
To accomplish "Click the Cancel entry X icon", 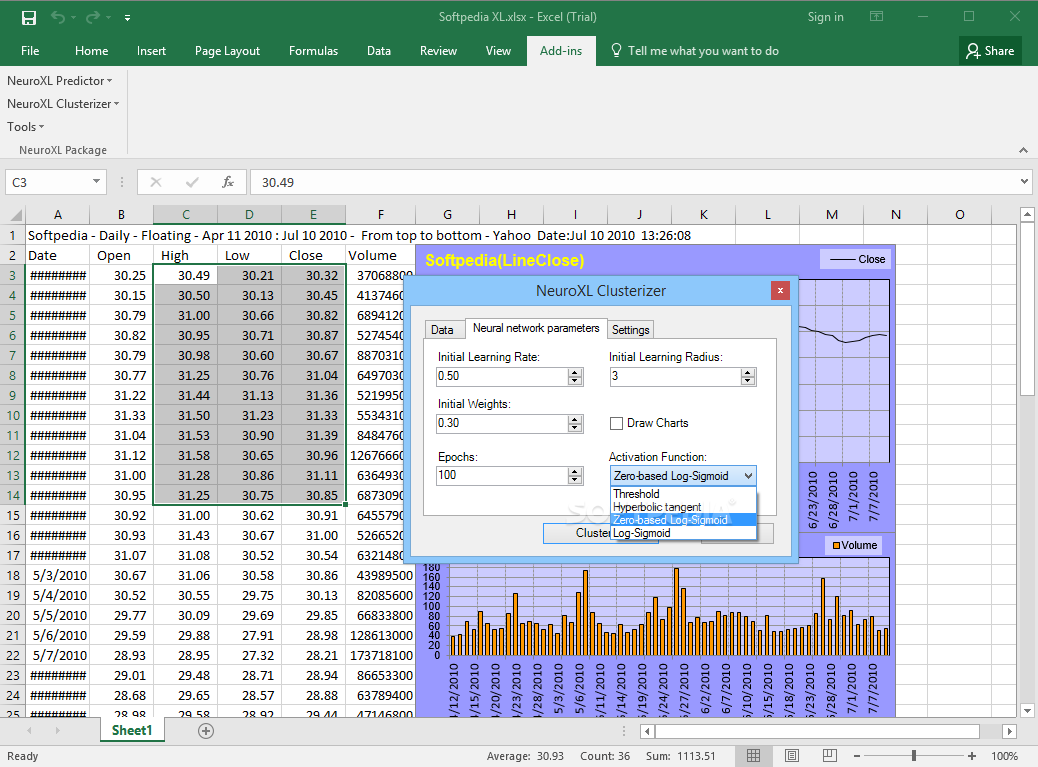I will (x=156, y=182).
